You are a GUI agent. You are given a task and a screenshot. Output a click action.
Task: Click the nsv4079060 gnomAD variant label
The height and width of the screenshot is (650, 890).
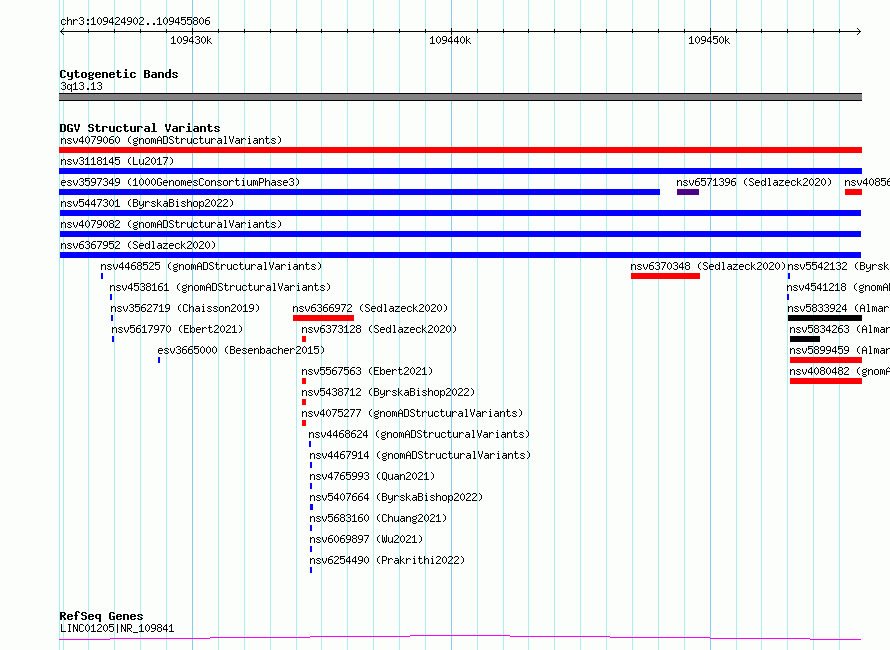point(171,140)
